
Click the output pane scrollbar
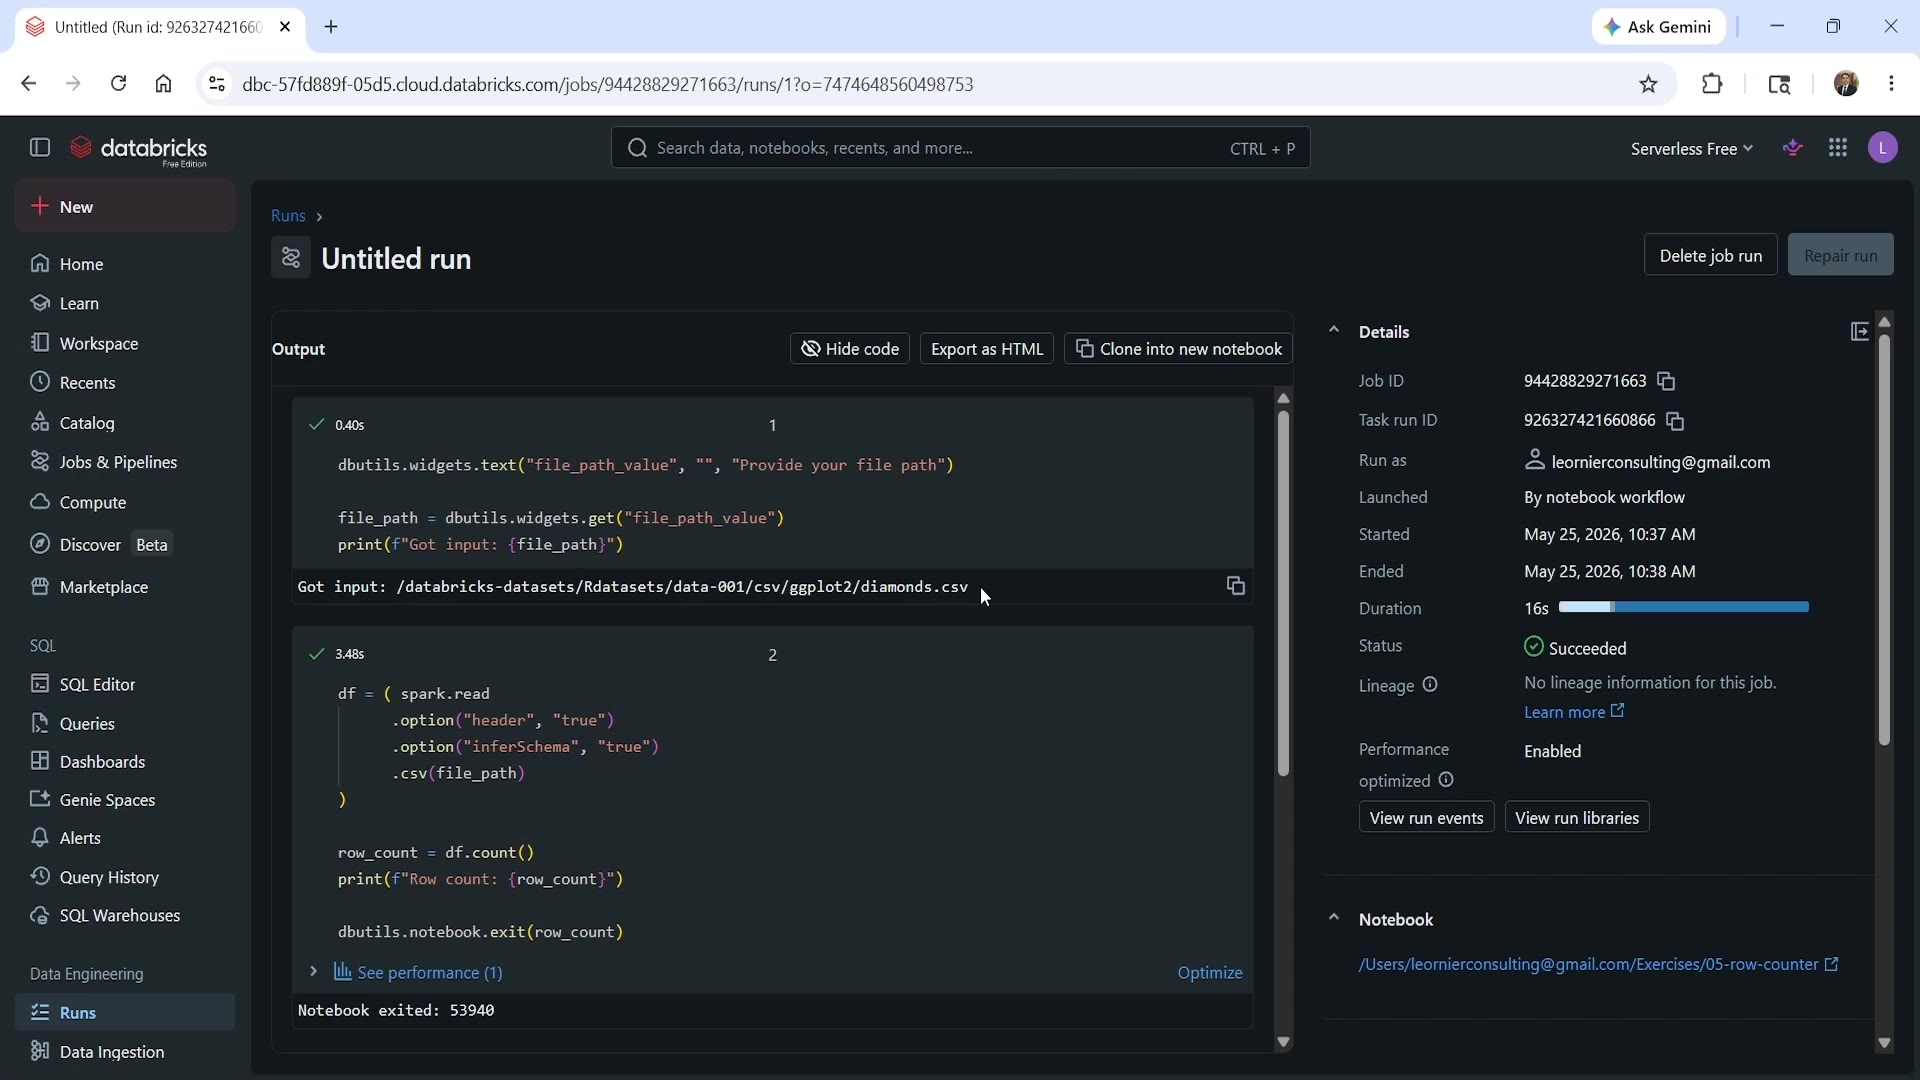[1283, 594]
